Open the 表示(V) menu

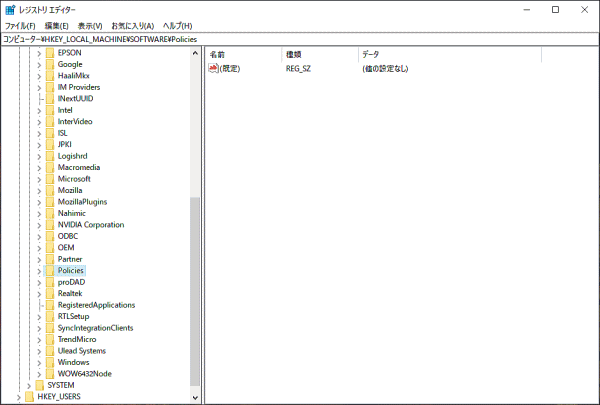(90, 25)
